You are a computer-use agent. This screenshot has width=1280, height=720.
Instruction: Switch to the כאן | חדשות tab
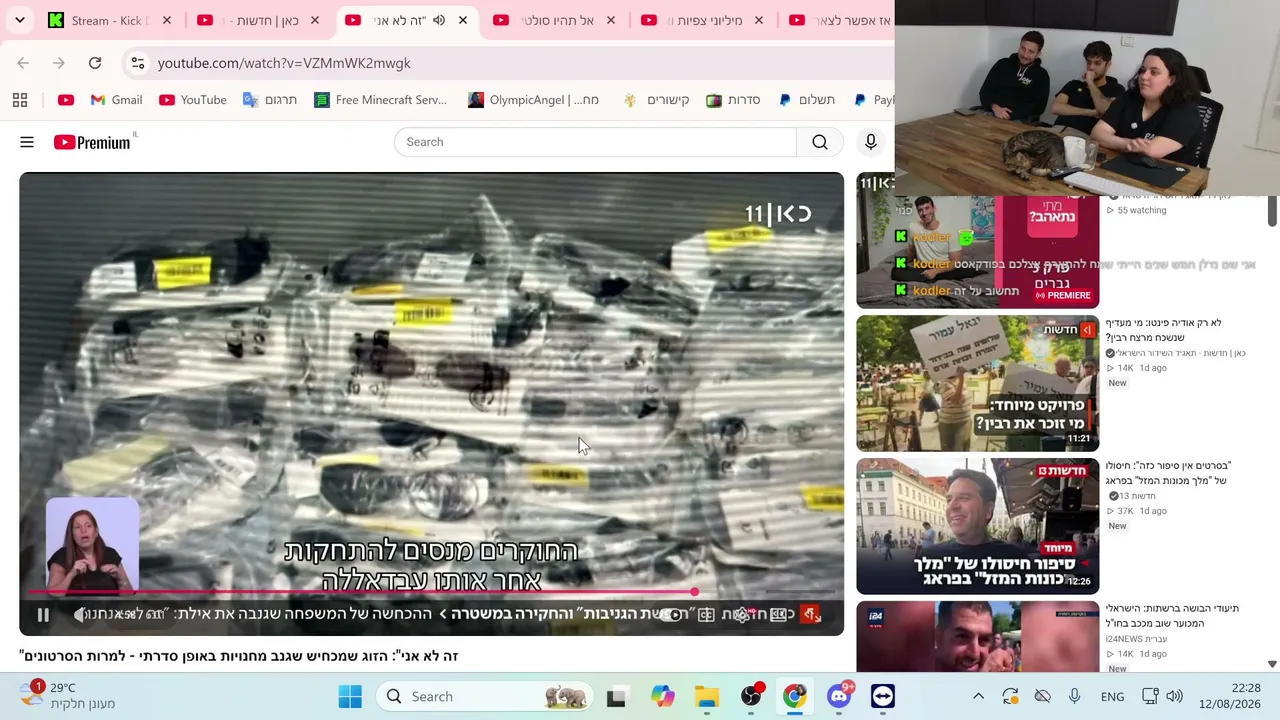pos(258,20)
